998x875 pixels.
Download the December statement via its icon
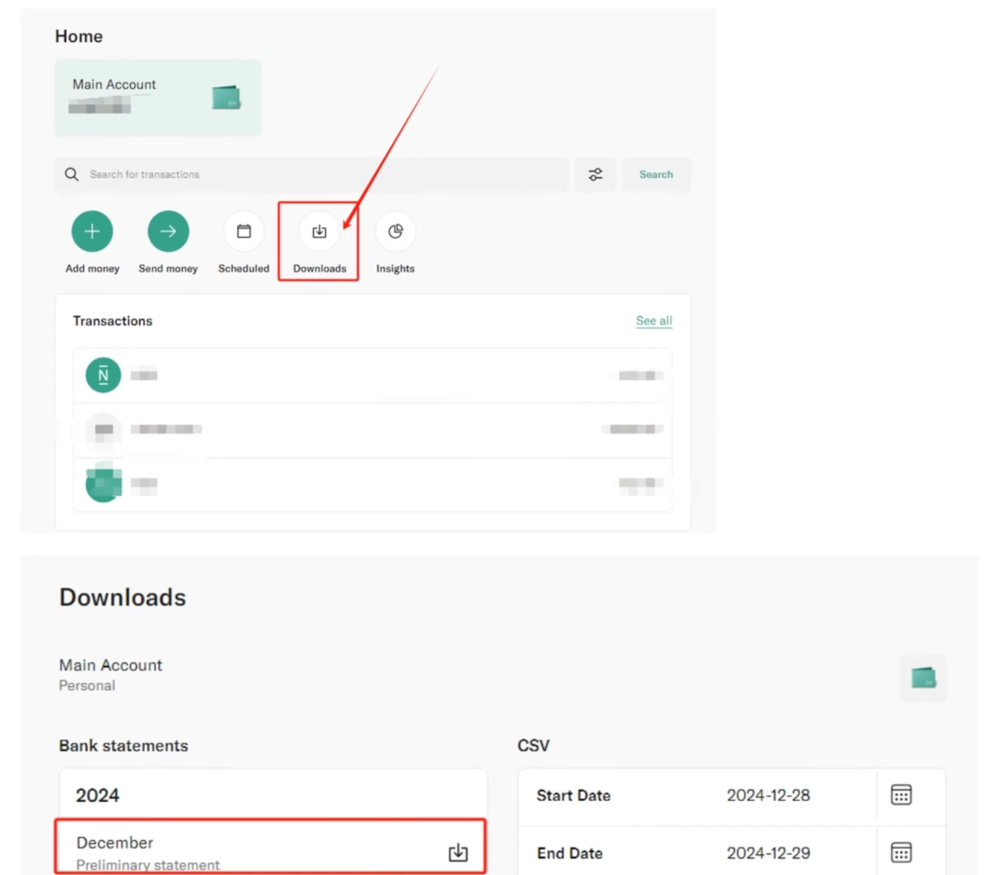click(x=458, y=852)
